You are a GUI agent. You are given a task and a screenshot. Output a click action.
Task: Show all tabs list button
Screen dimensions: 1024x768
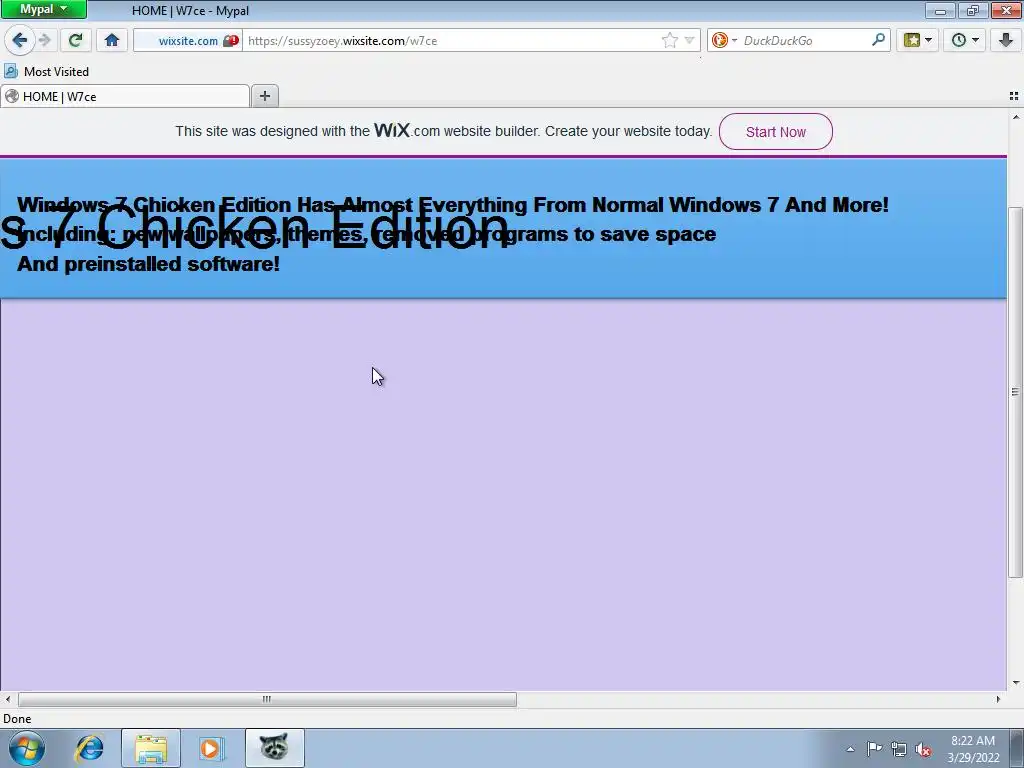coord(1014,96)
